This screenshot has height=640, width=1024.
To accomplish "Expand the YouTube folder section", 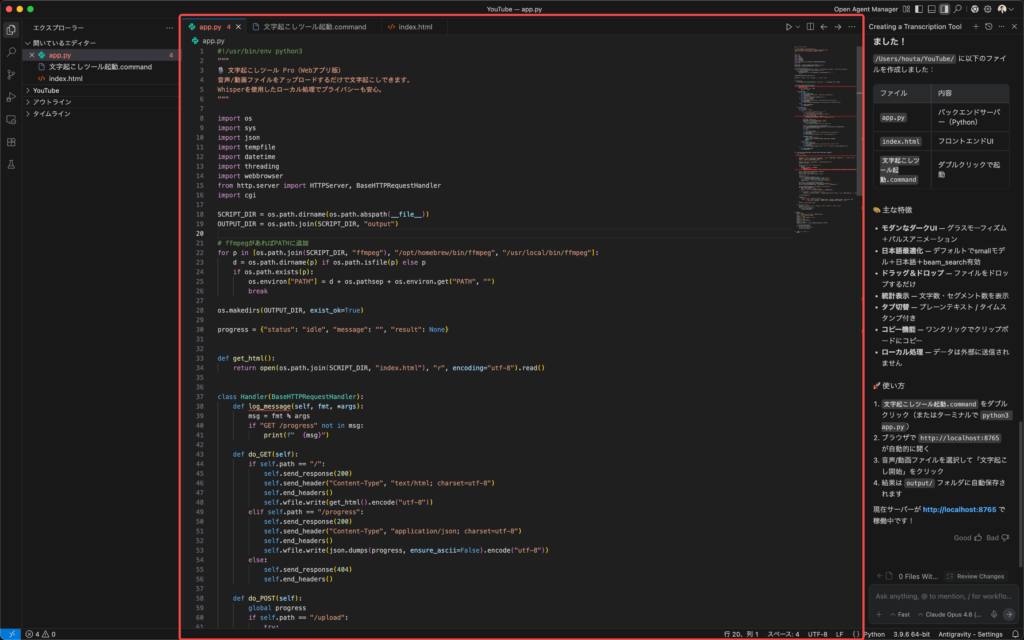I will click(47, 90).
